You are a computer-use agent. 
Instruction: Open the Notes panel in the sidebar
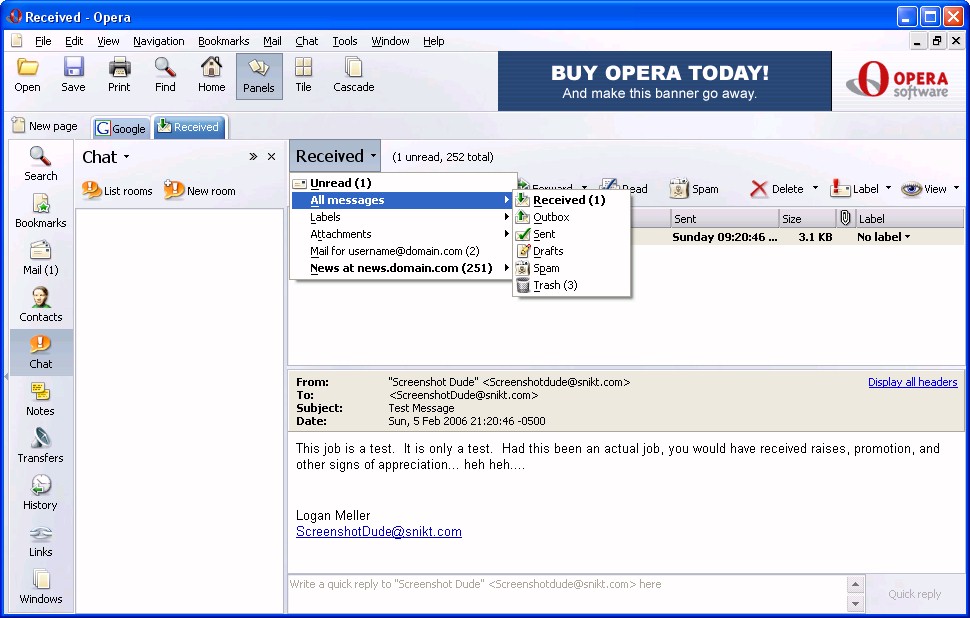40,399
